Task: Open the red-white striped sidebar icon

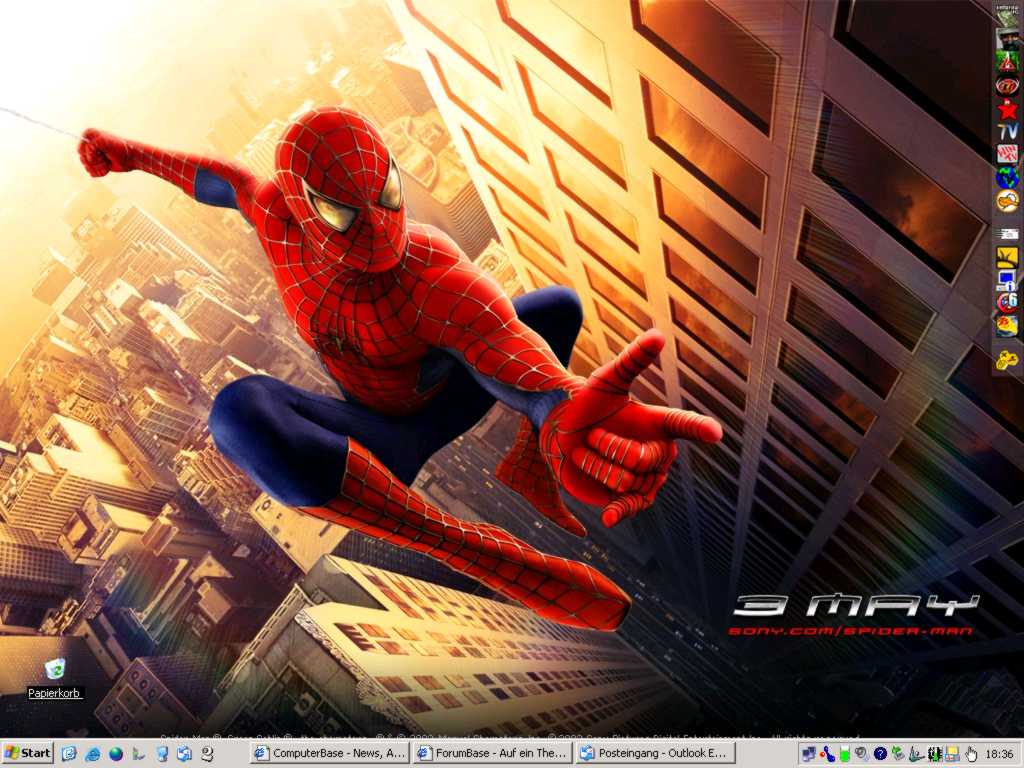Action: tap(1007, 154)
